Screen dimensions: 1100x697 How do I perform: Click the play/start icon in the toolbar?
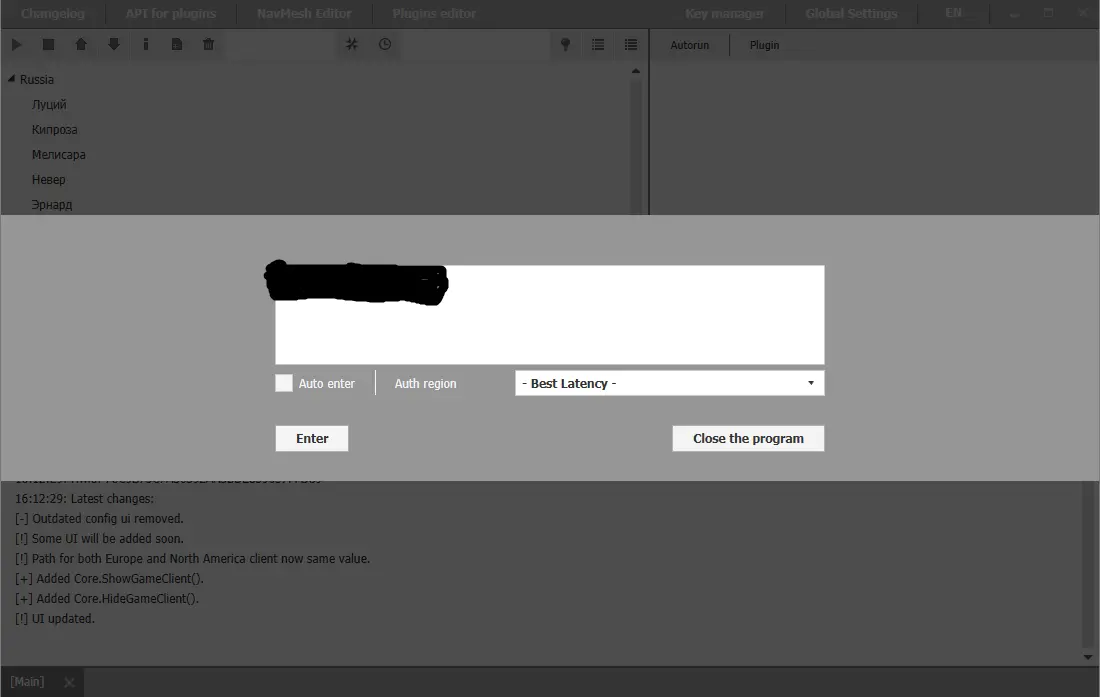(x=17, y=45)
